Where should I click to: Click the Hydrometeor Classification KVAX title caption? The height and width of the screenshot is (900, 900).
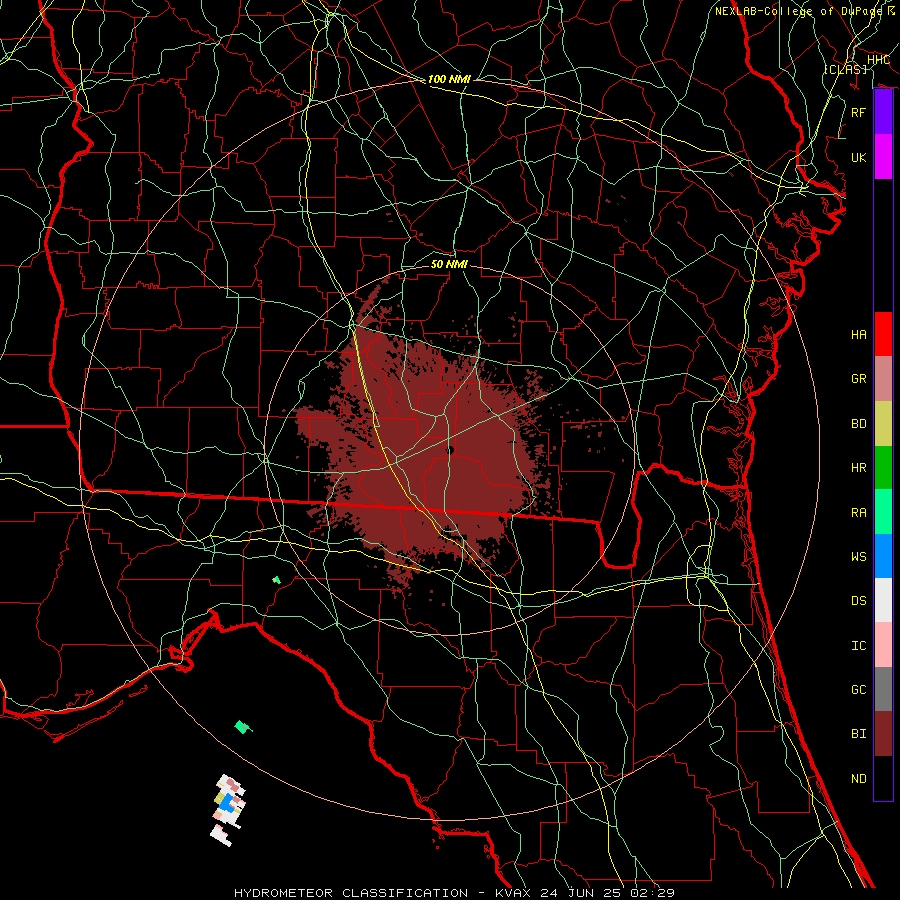point(454,893)
